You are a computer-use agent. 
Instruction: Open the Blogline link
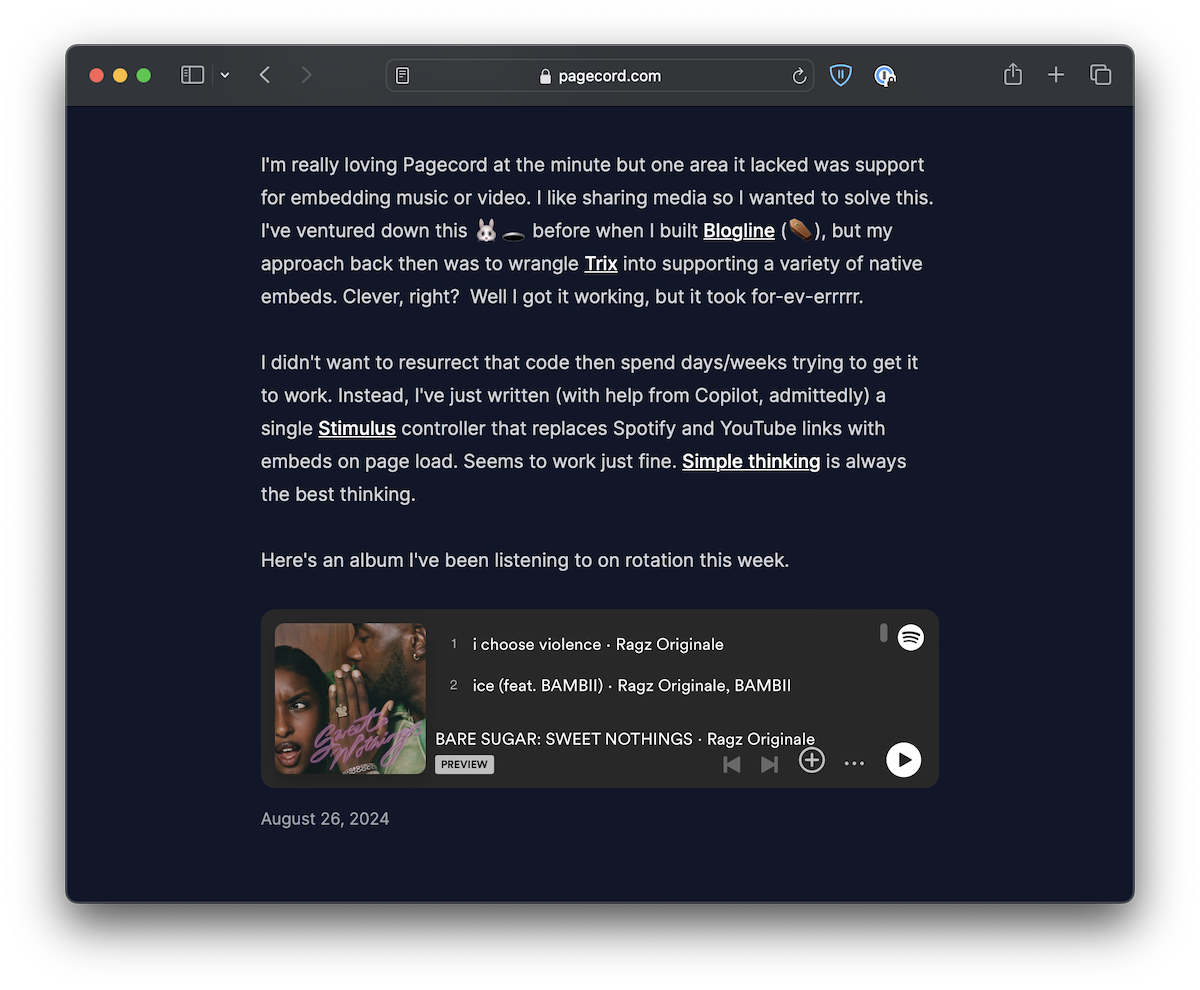[x=738, y=231]
